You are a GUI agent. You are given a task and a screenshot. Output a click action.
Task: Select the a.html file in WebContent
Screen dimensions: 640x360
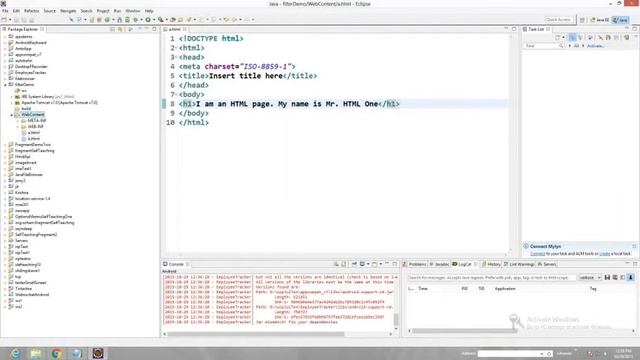pyautogui.click(x=33, y=133)
